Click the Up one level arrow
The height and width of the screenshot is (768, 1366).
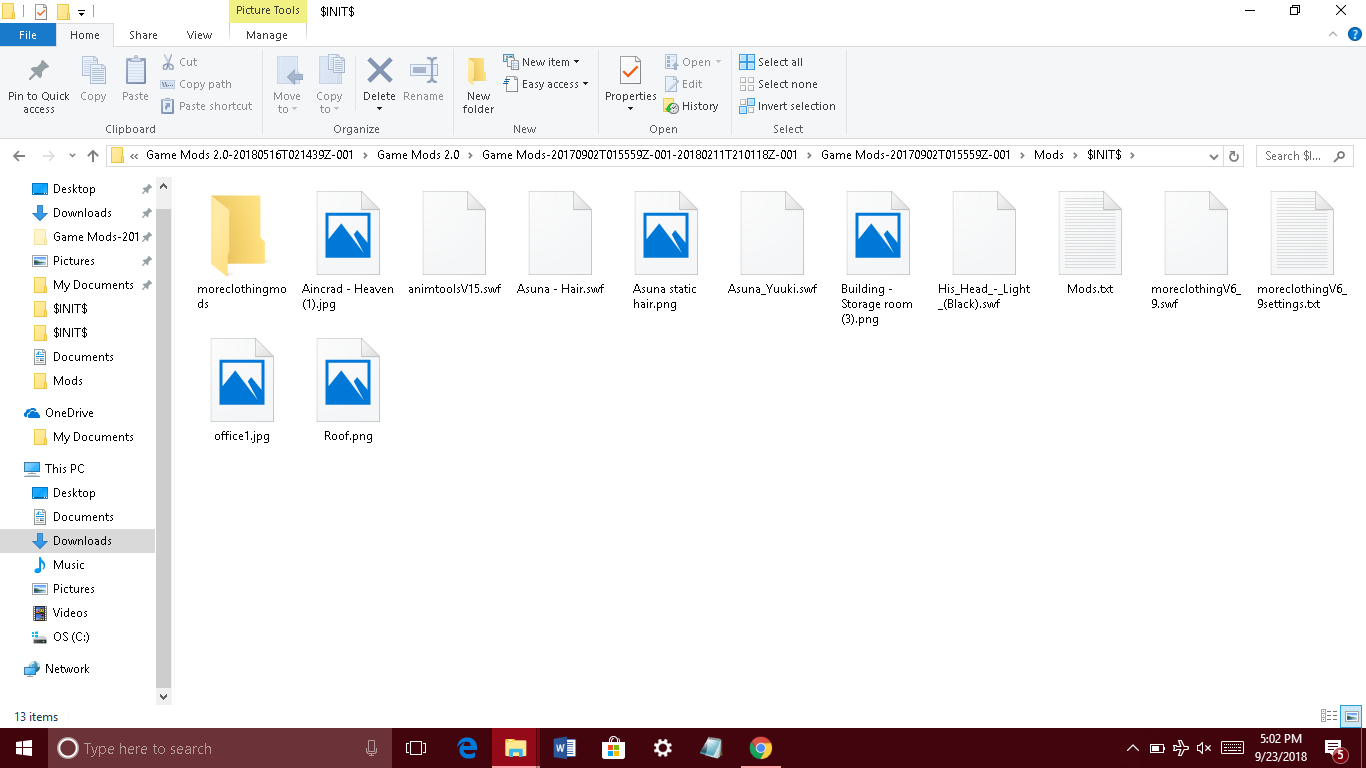click(x=93, y=156)
